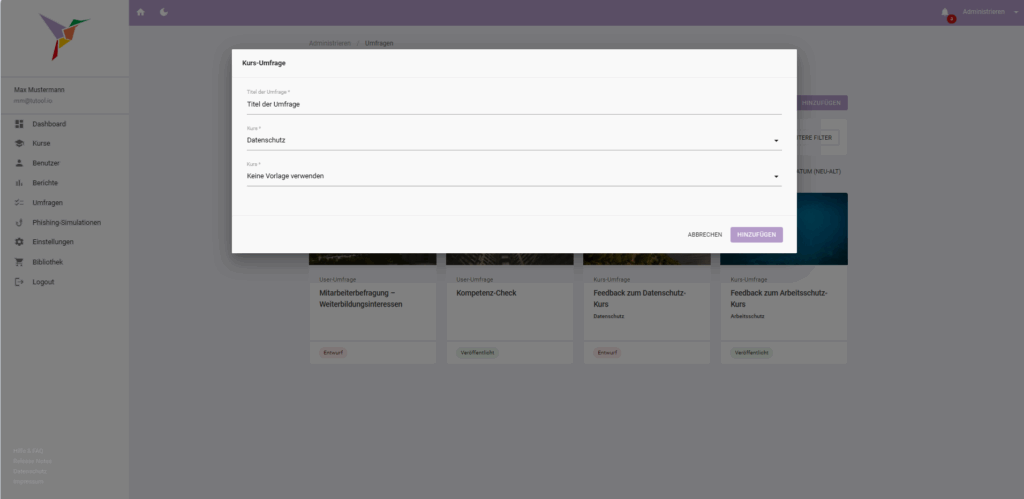Click the Phishing-Simulationen hook icon

tap(19, 222)
